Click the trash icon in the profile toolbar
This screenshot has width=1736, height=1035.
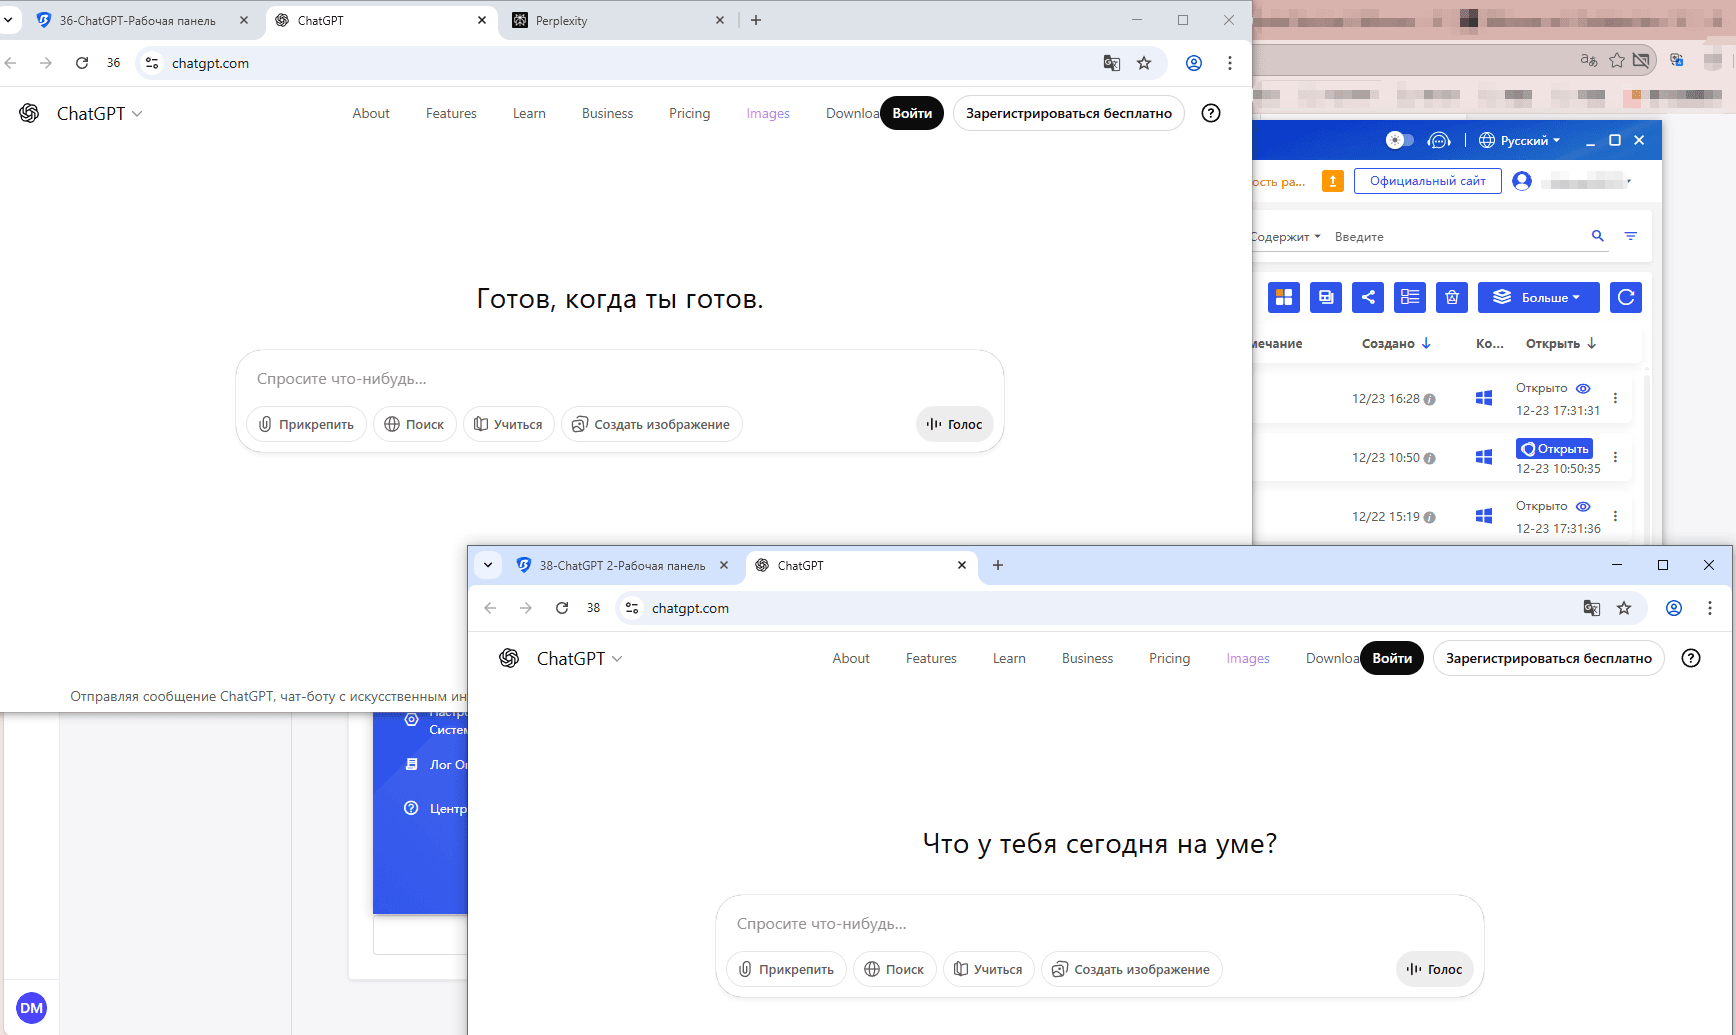pyautogui.click(x=1451, y=297)
